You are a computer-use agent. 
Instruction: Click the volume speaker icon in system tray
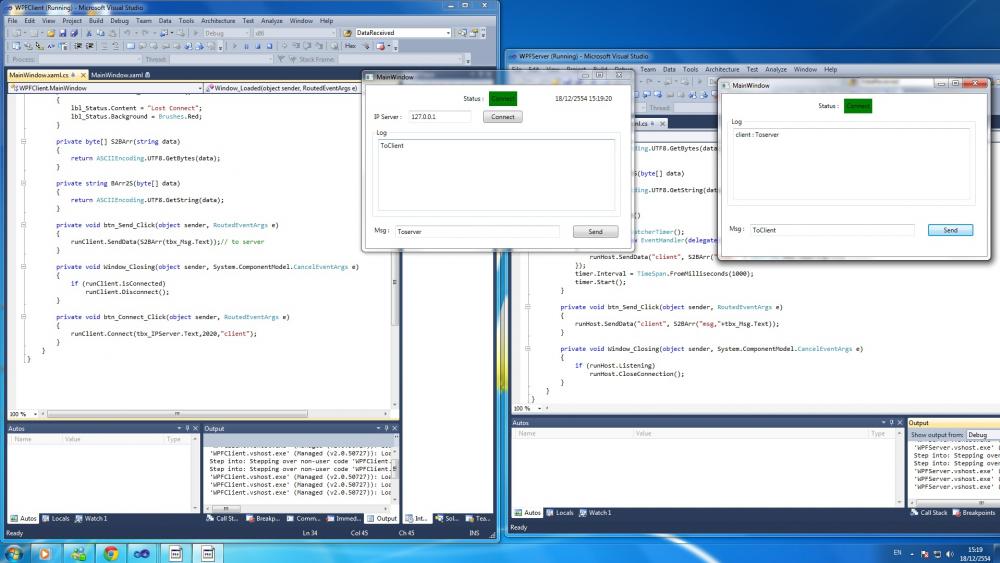tap(949, 552)
